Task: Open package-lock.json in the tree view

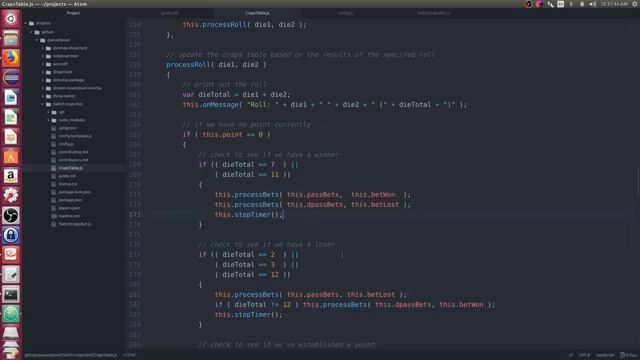Action: pyautogui.click(x=74, y=192)
